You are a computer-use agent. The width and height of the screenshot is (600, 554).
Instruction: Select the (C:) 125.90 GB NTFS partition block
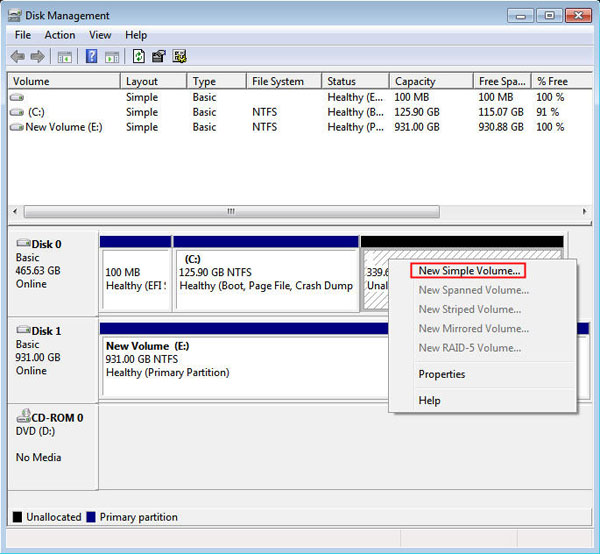[266, 274]
